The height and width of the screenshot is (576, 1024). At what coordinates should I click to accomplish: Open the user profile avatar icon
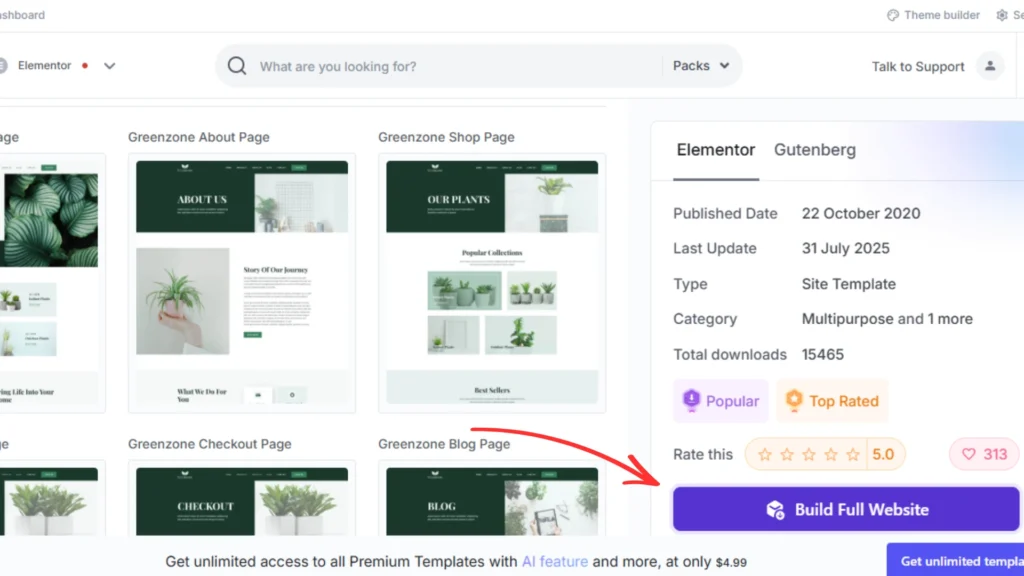990,66
